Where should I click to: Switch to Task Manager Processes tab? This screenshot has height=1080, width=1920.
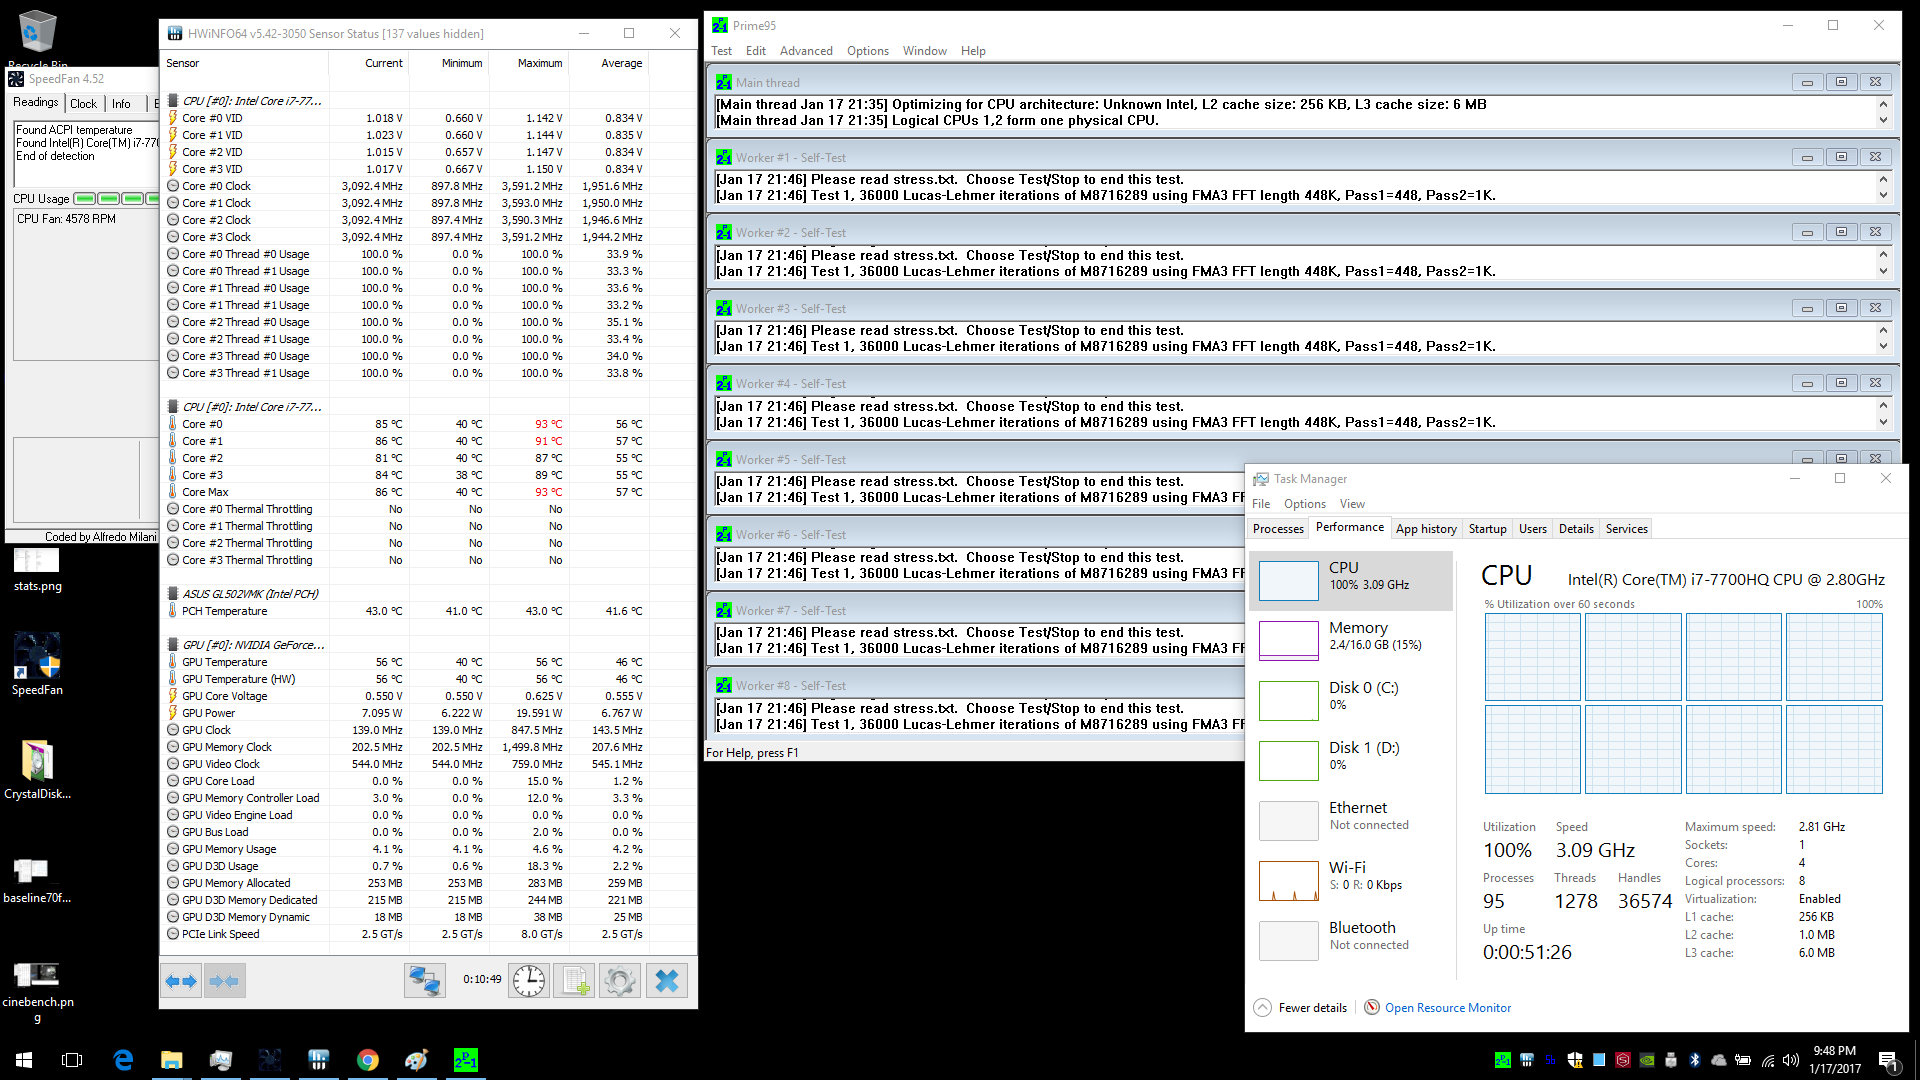pyautogui.click(x=1278, y=529)
